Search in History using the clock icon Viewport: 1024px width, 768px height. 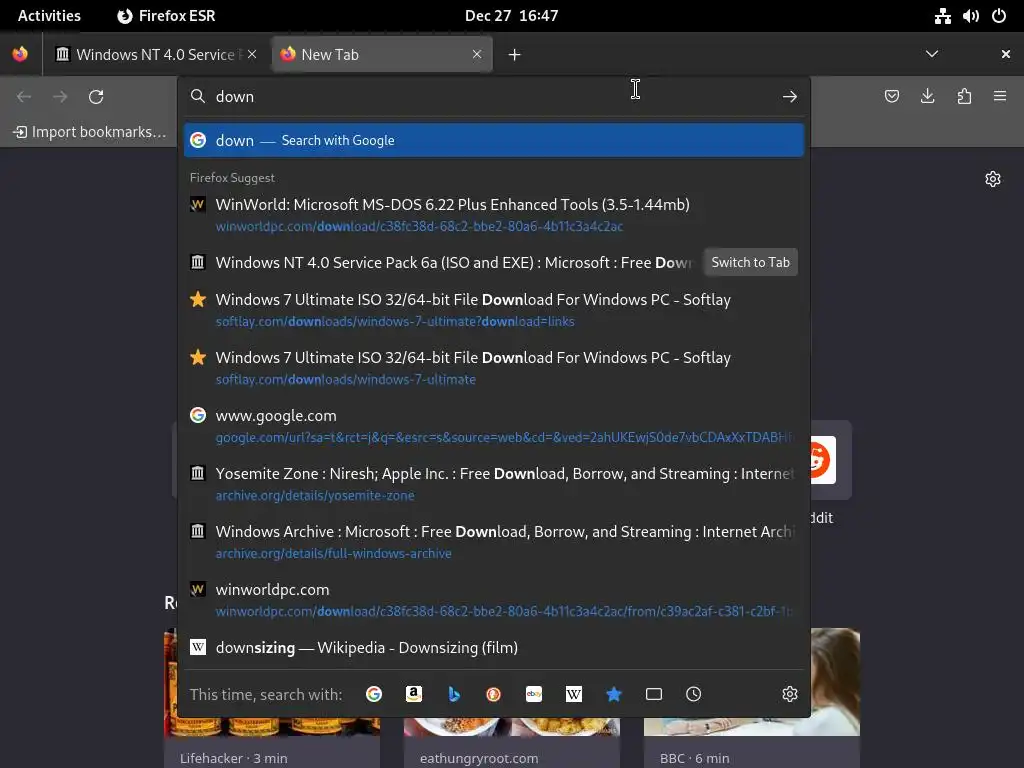pyautogui.click(x=694, y=694)
